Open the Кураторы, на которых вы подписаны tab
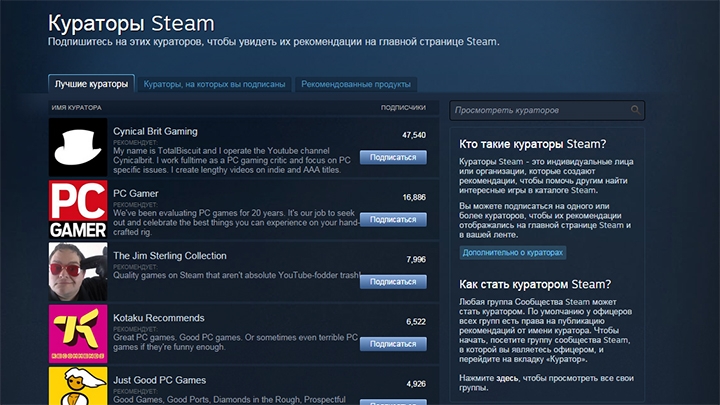The height and width of the screenshot is (405, 720). [214, 84]
